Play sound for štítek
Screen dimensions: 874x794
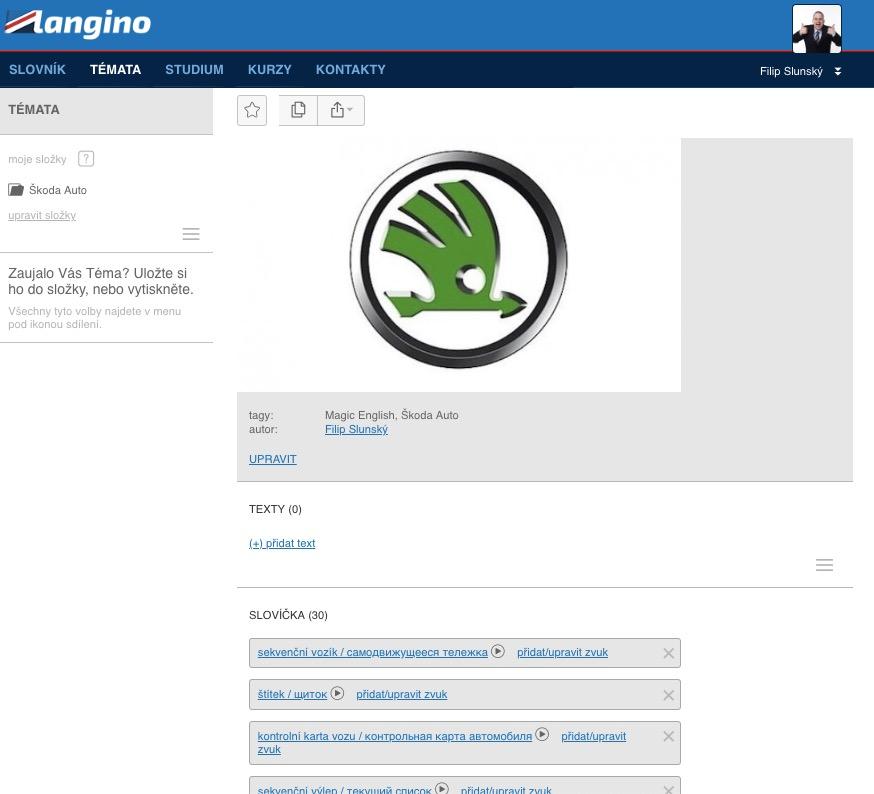(337, 693)
